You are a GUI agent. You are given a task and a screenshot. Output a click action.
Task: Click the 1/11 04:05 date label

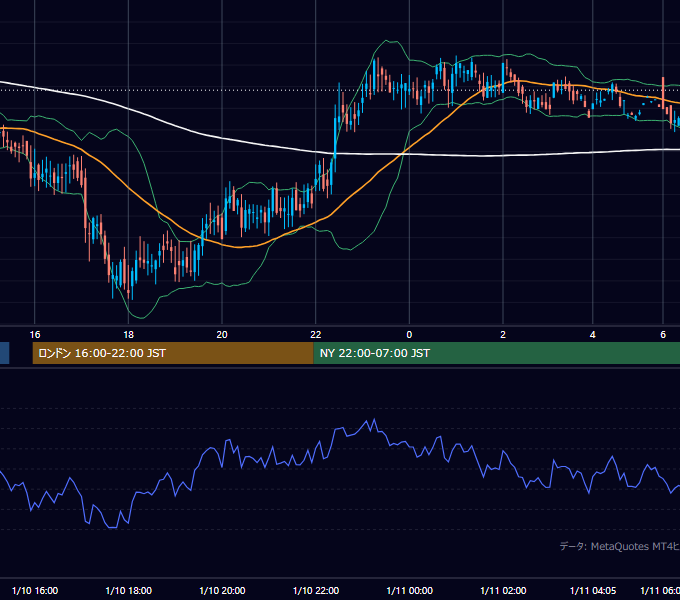[x=593, y=590]
